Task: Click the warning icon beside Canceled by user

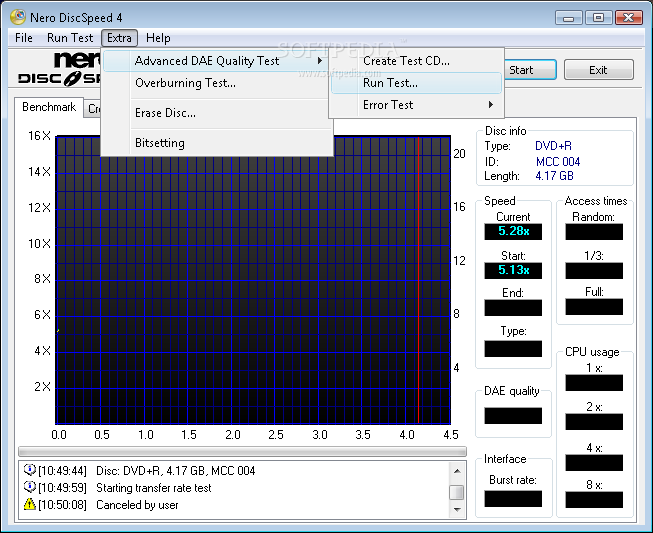Action: coord(30,504)
